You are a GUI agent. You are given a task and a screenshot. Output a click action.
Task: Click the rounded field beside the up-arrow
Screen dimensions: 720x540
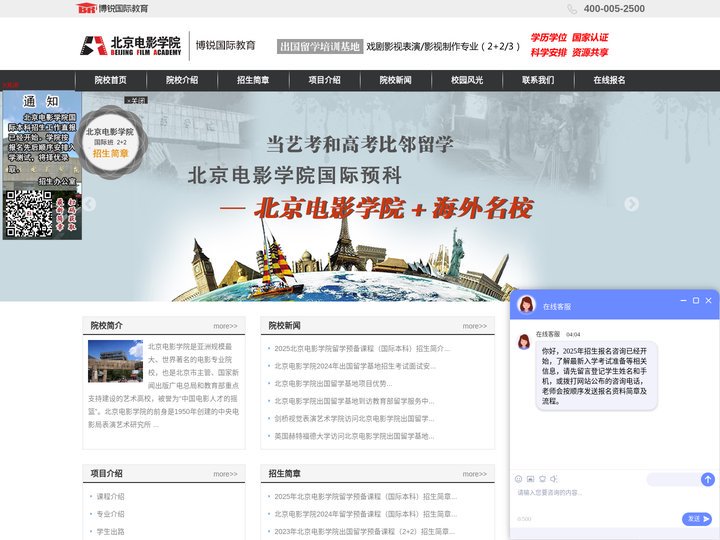(673, 479)
